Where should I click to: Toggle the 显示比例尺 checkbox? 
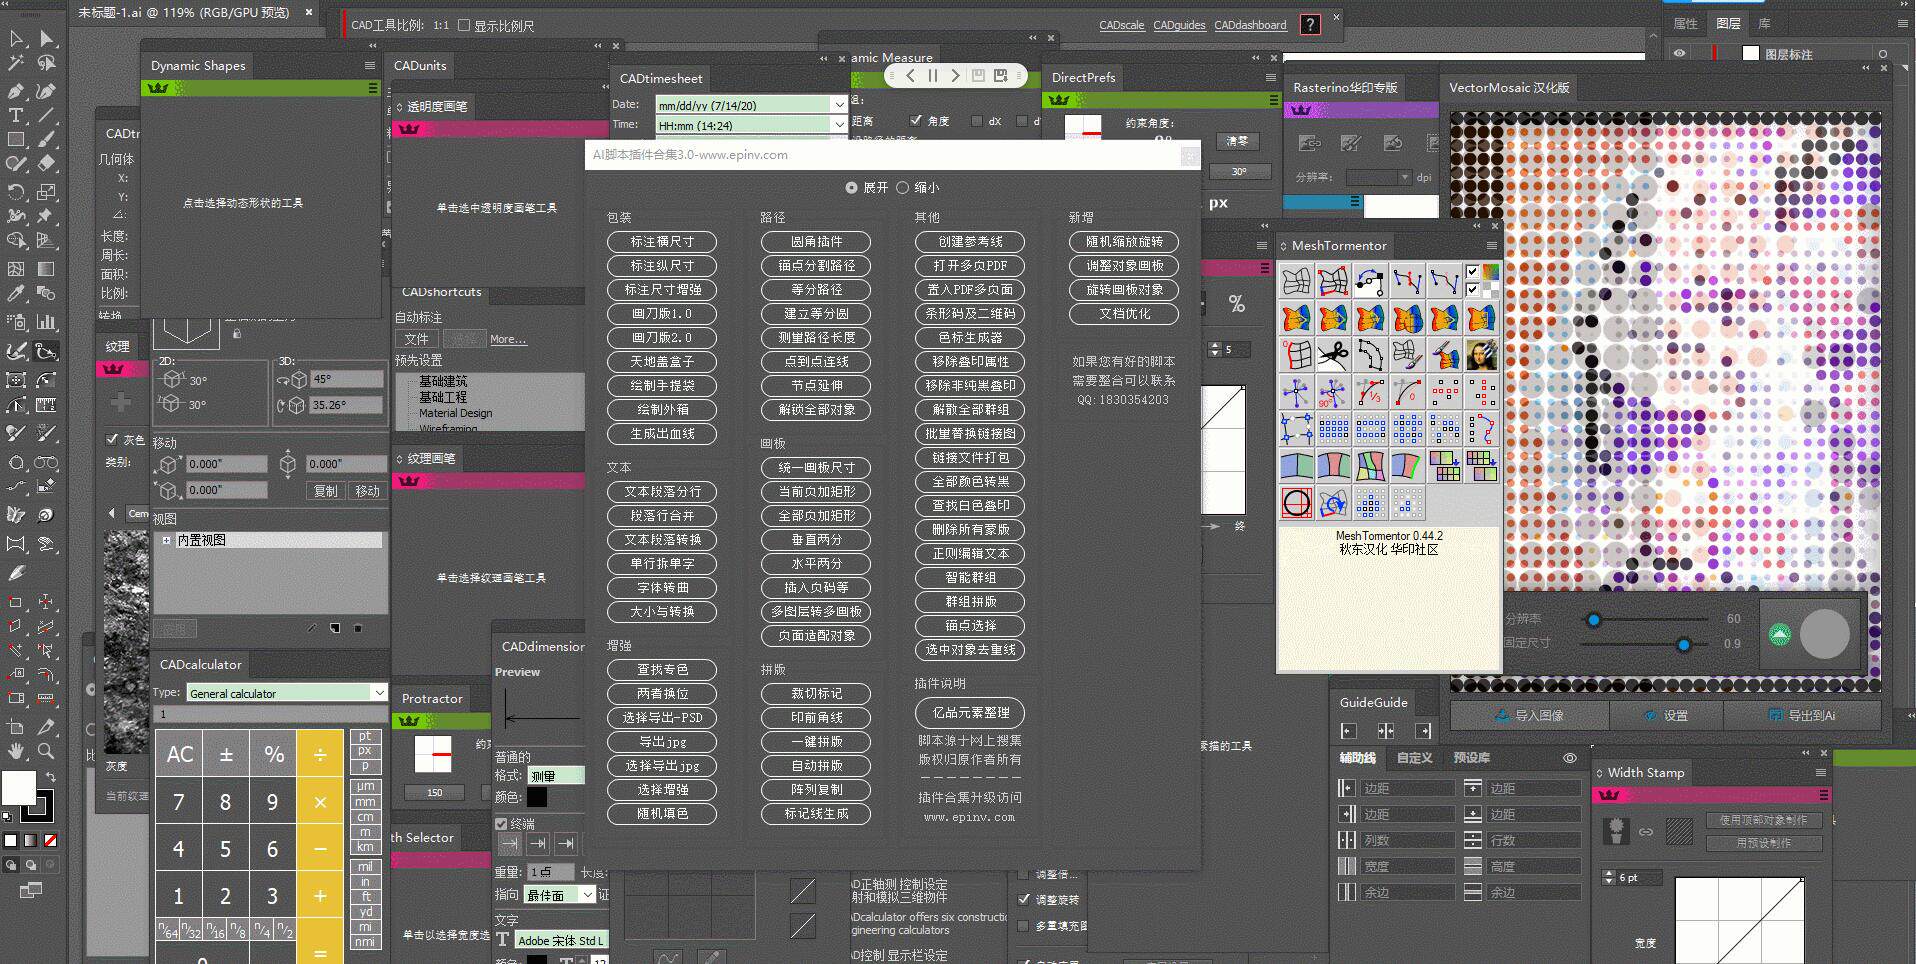click(464, 26)
